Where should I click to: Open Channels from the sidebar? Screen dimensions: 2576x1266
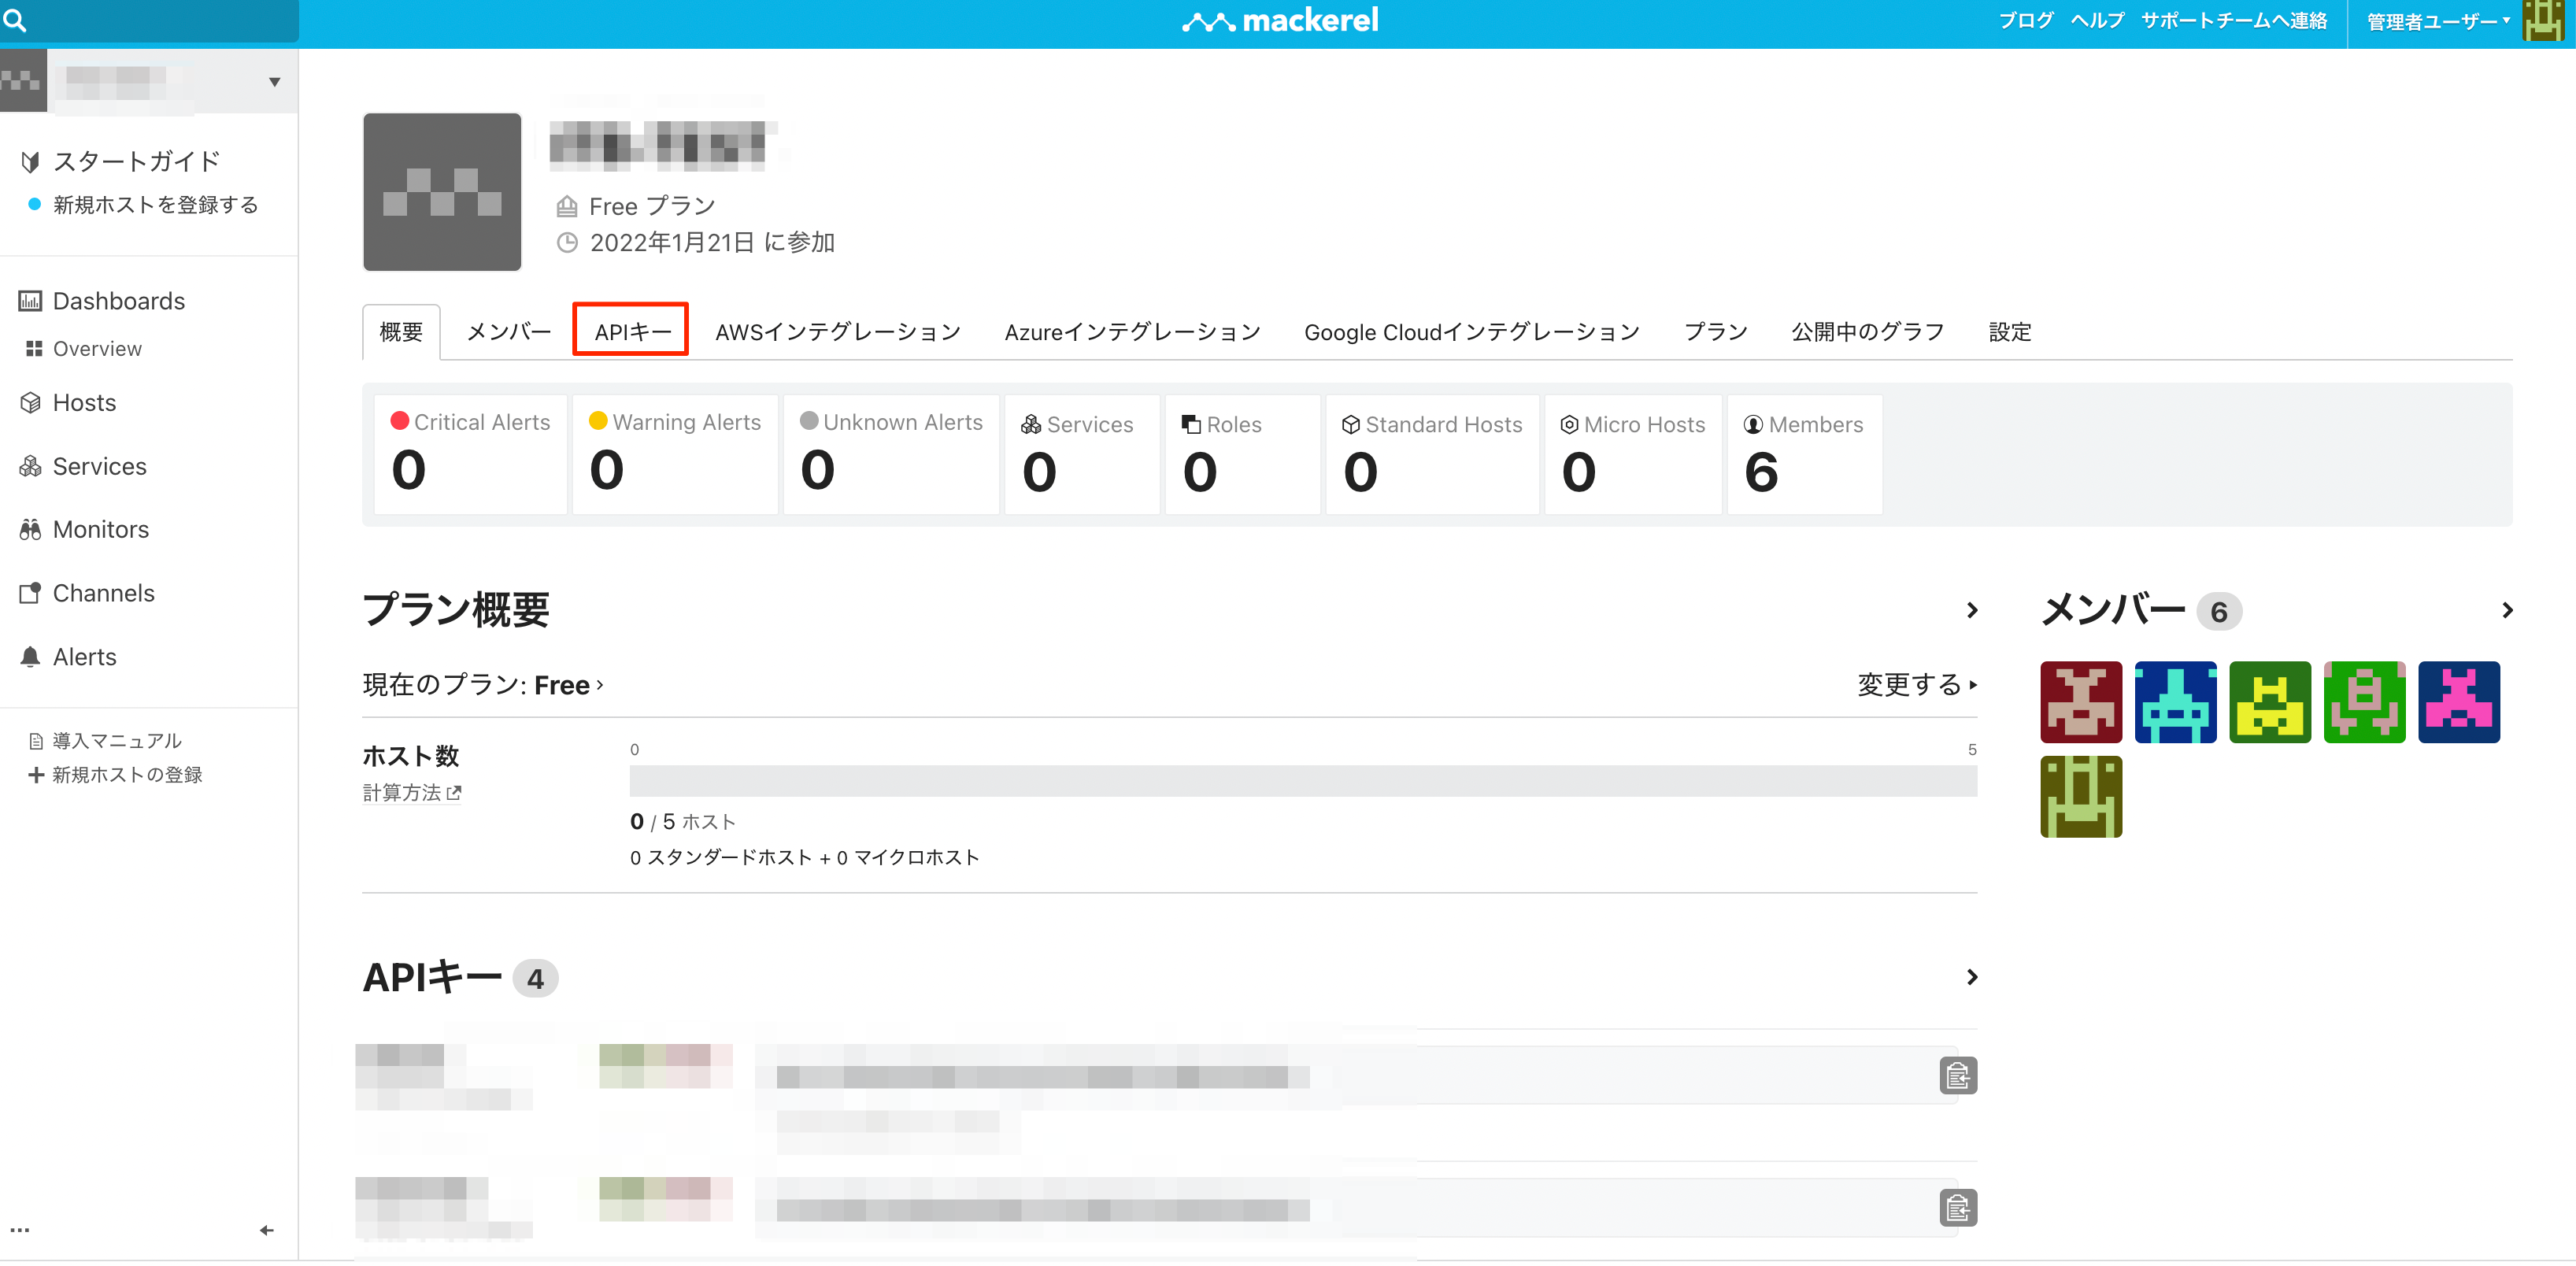point(103,593)
